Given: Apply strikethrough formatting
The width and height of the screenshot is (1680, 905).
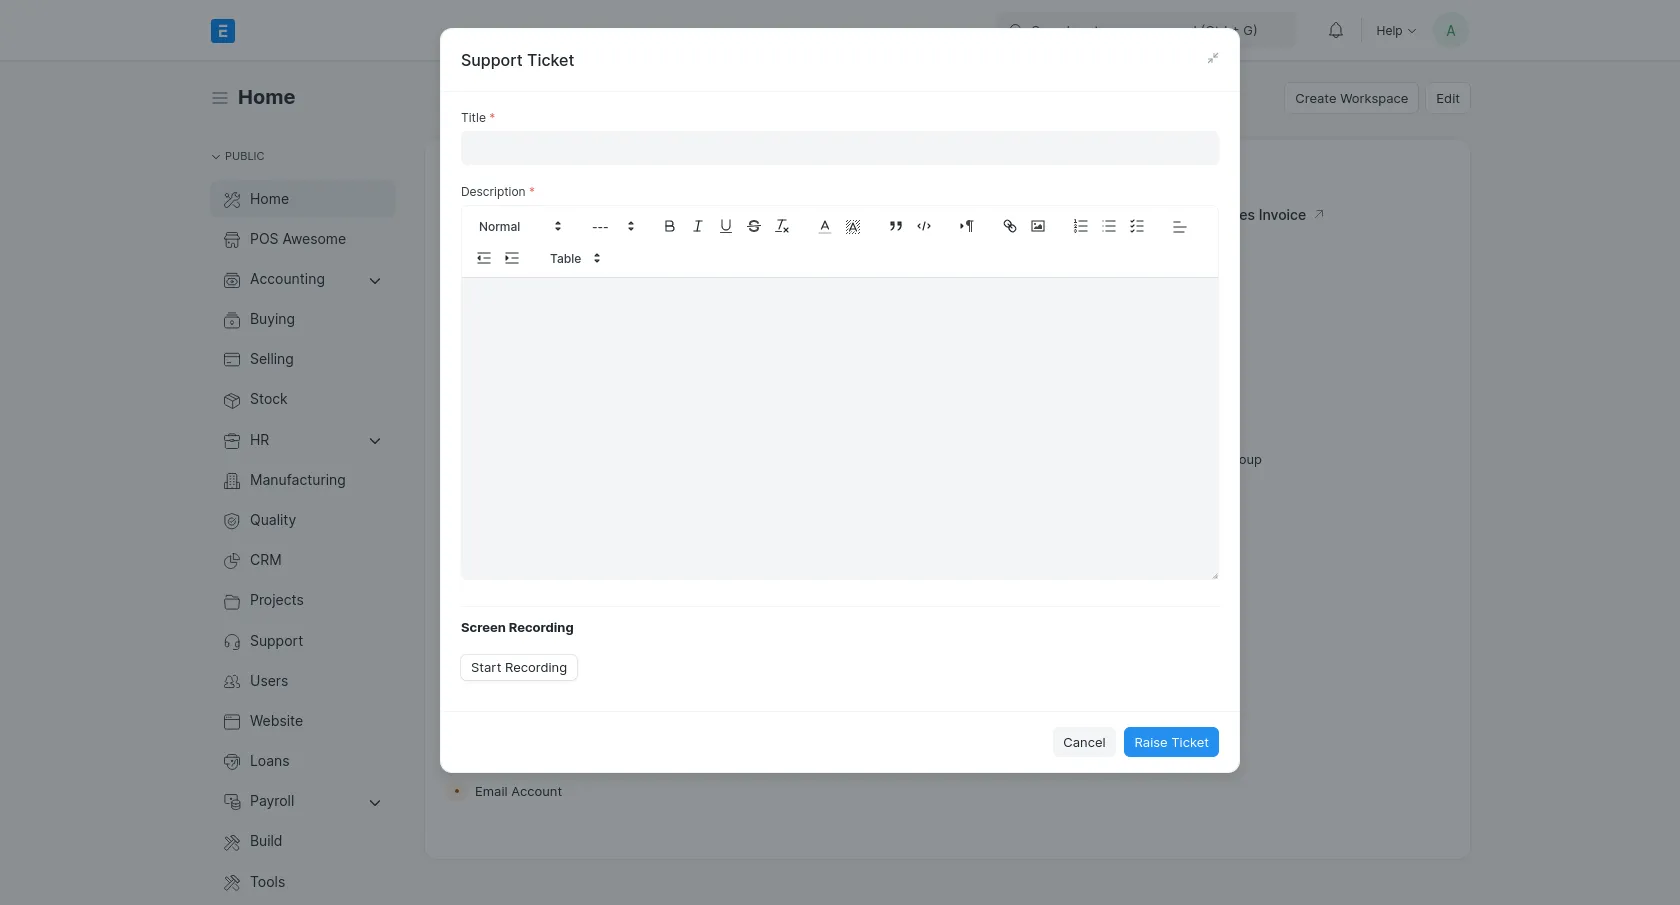Looking at the screenshot, I should (753, 226).
